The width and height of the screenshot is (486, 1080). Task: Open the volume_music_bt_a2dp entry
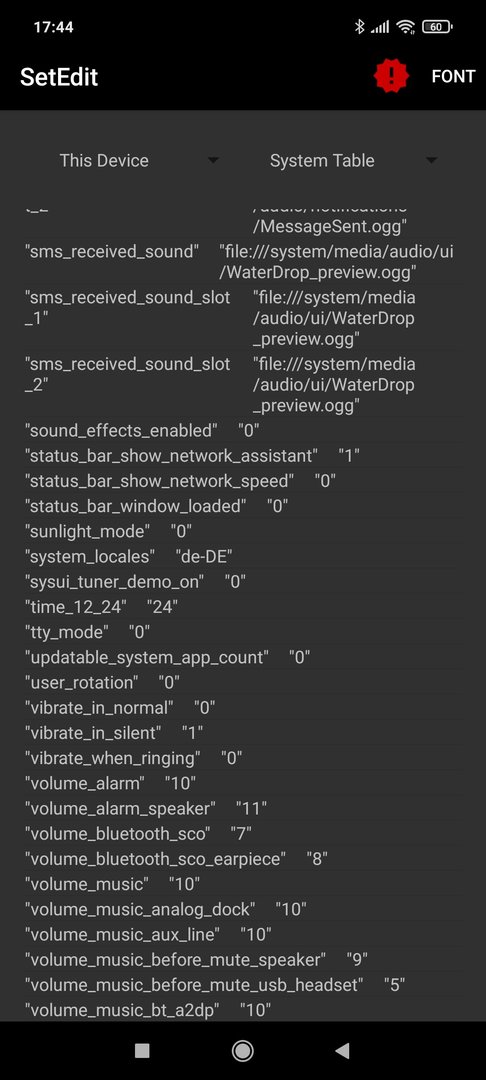[243, 1010]
